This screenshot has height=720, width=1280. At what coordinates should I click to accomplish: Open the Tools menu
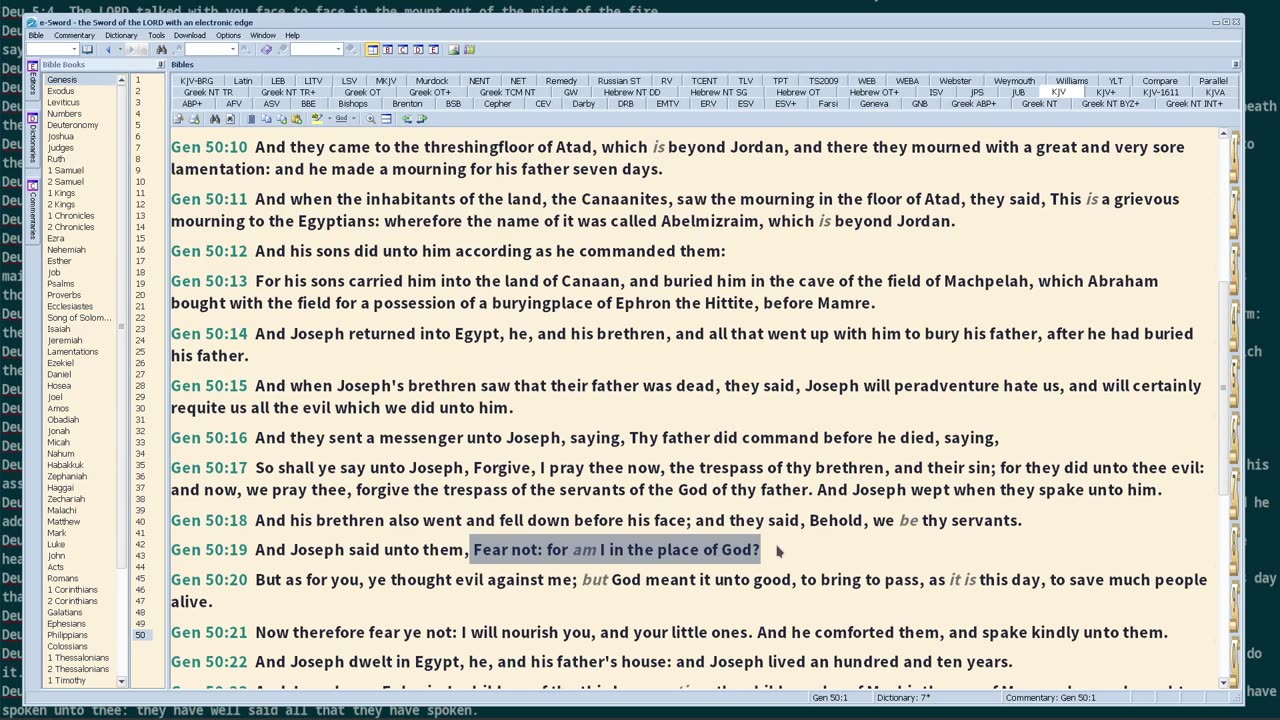click(156, 35)
